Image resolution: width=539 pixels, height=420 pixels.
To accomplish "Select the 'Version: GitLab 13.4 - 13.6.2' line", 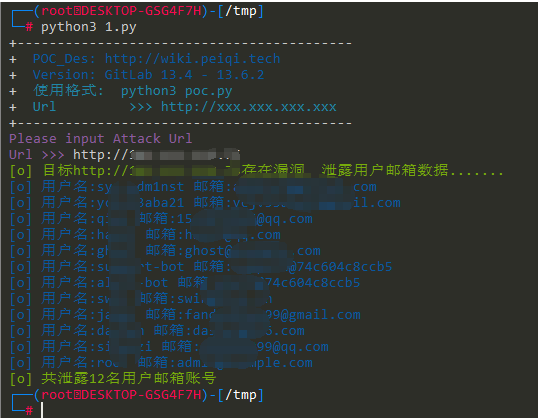I will 148,75.
